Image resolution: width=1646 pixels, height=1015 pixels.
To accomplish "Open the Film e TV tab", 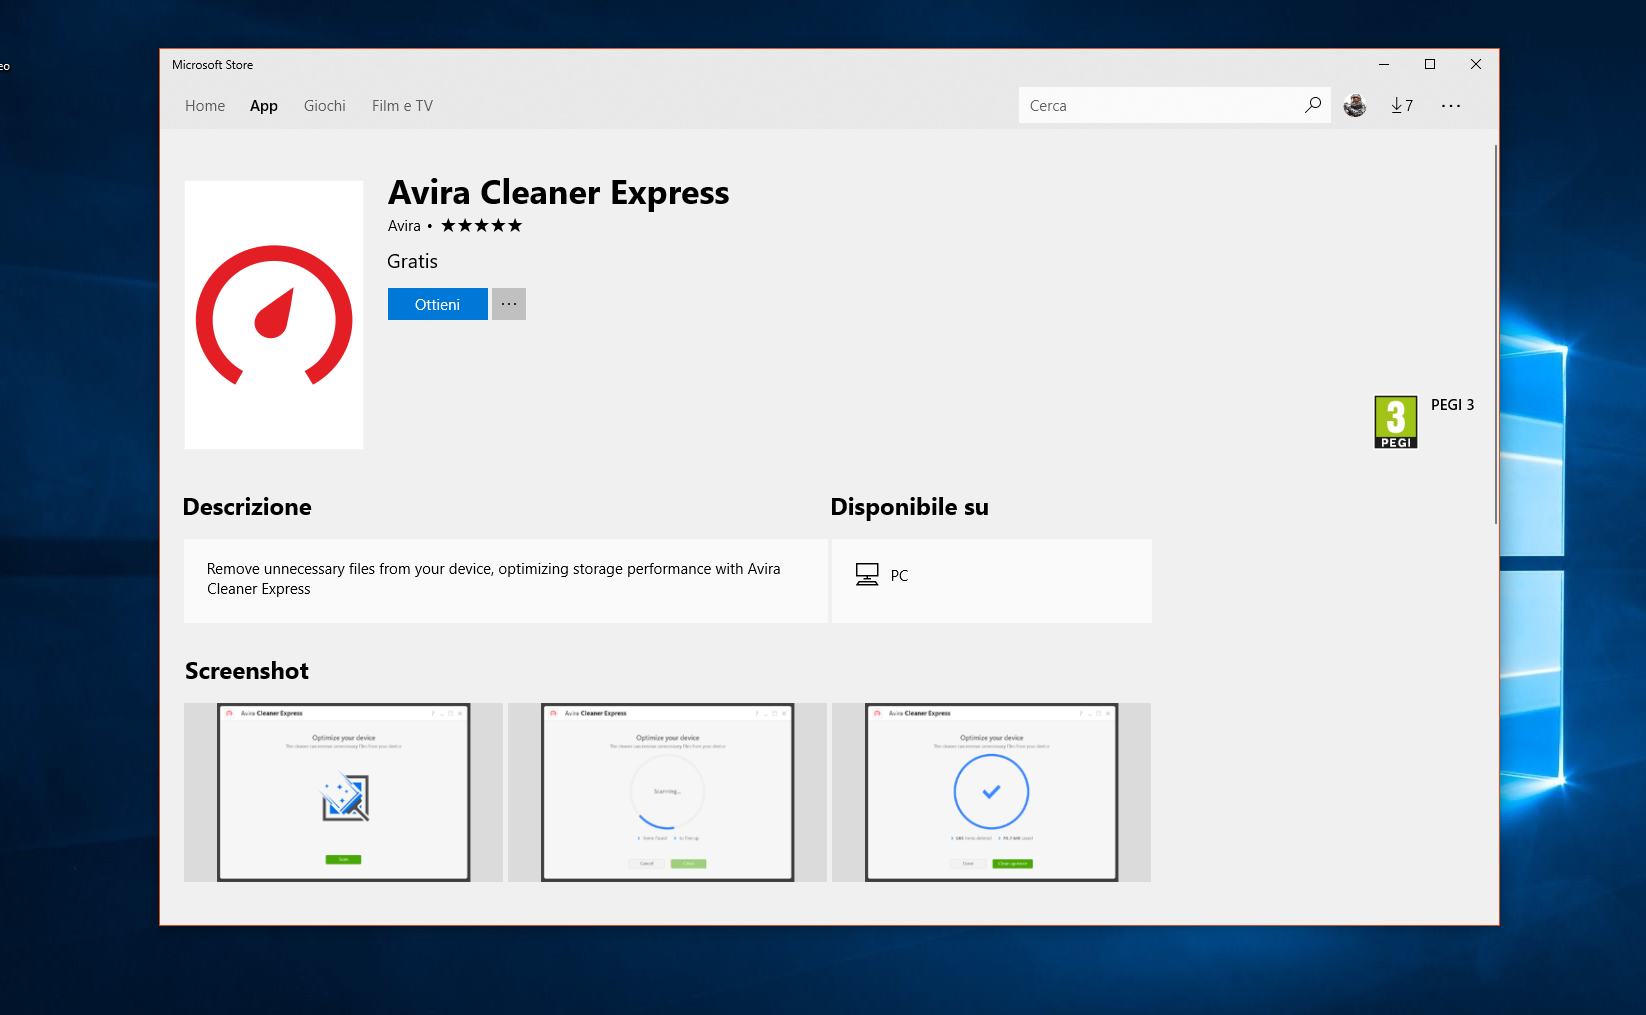I will pyautogui.click(x=402, y=106).
